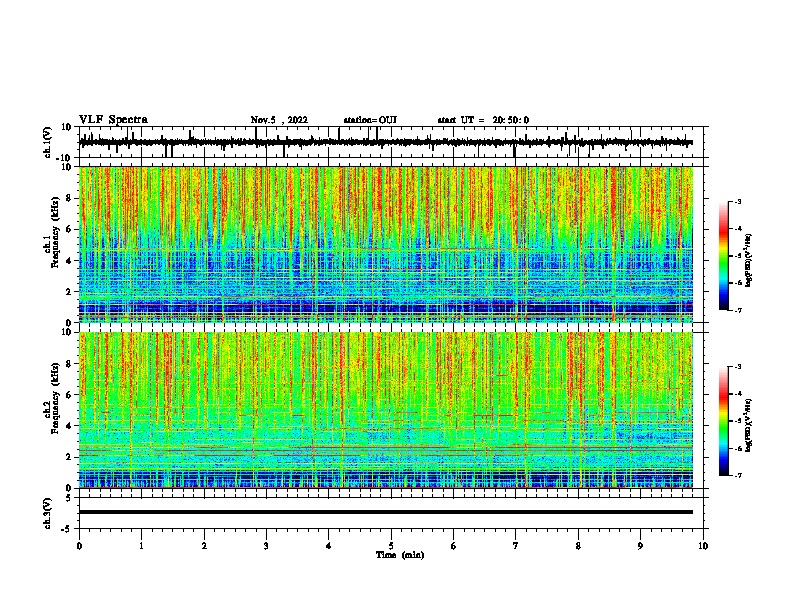Click the time axis tick label '8'
This screenshot has width=792, height=612.
point(578,546)
